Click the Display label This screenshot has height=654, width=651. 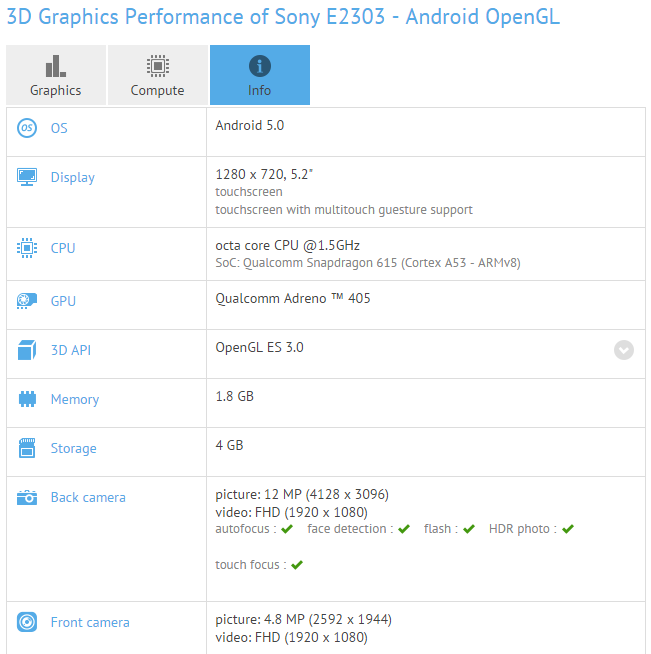pyautogui.click(x=73, y=178)
